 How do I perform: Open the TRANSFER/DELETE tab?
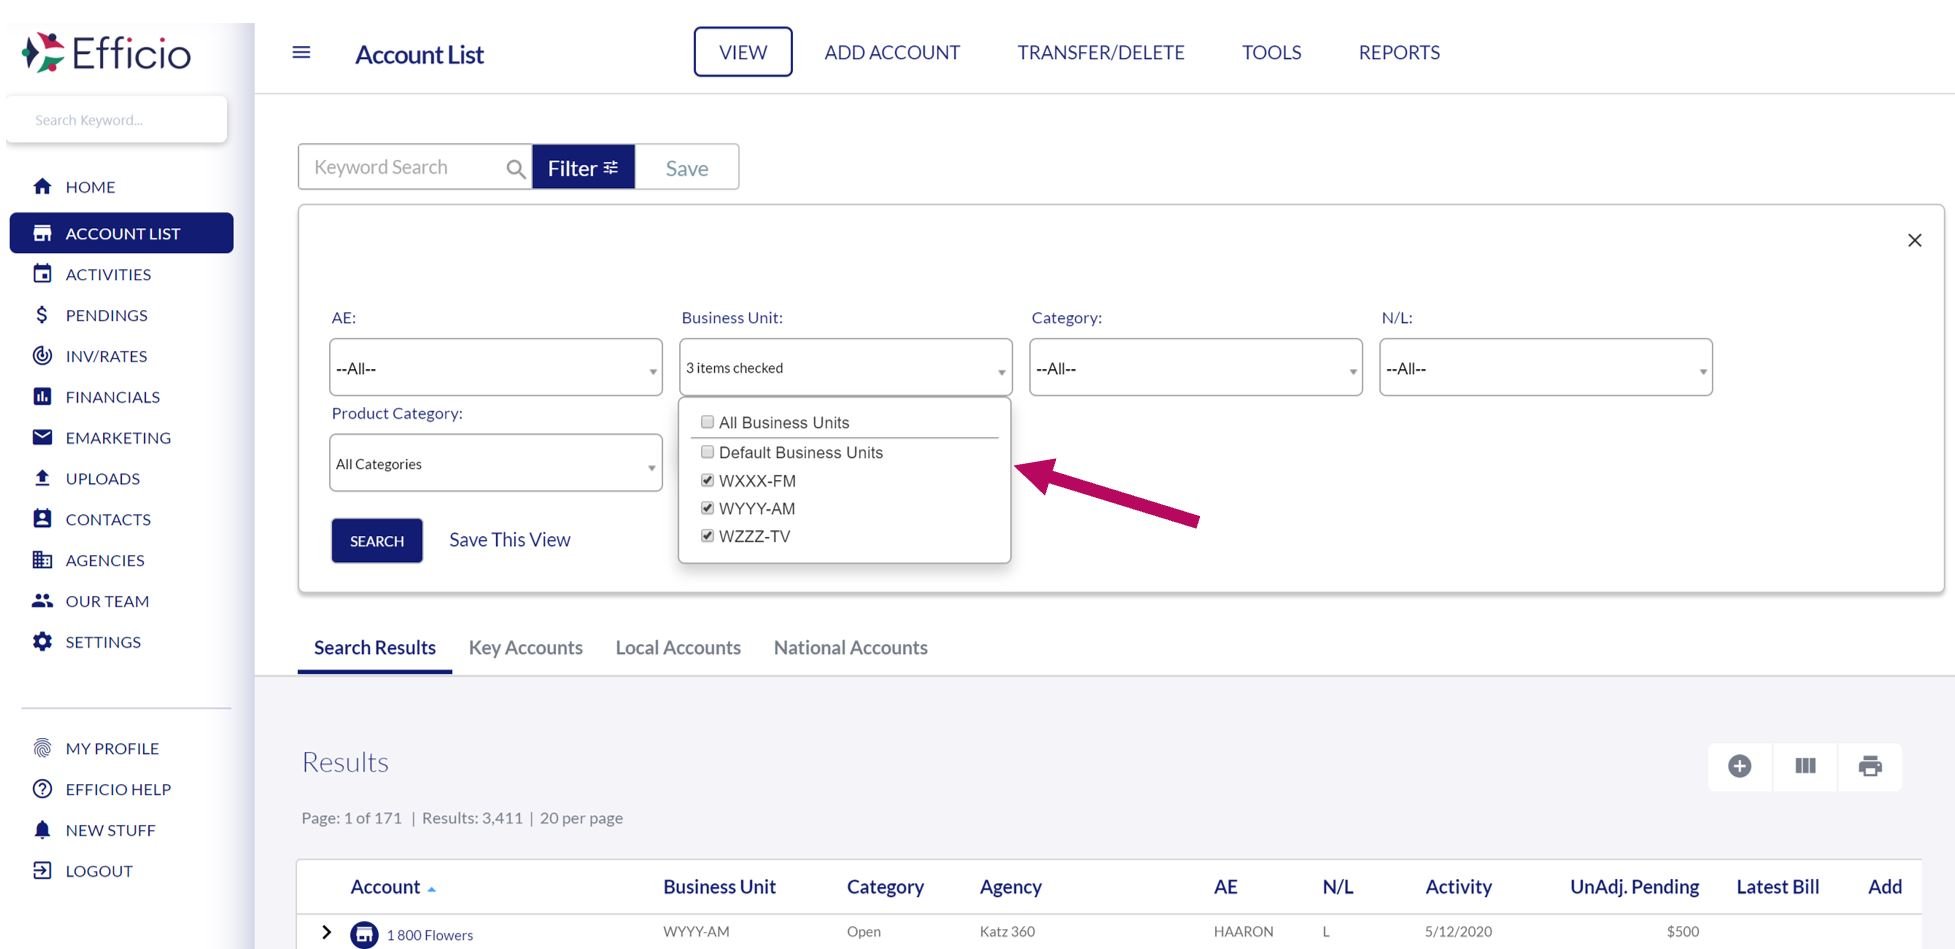1101,52
